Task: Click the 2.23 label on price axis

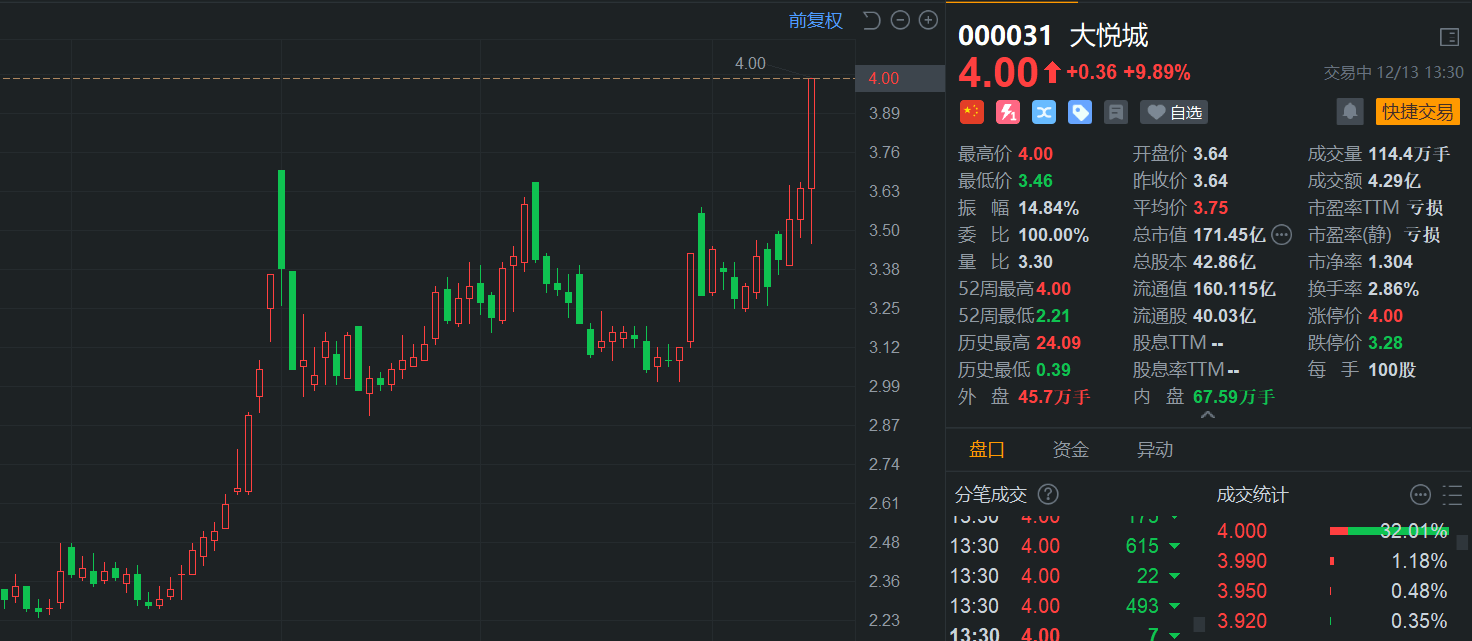Action: pos(885,620)
